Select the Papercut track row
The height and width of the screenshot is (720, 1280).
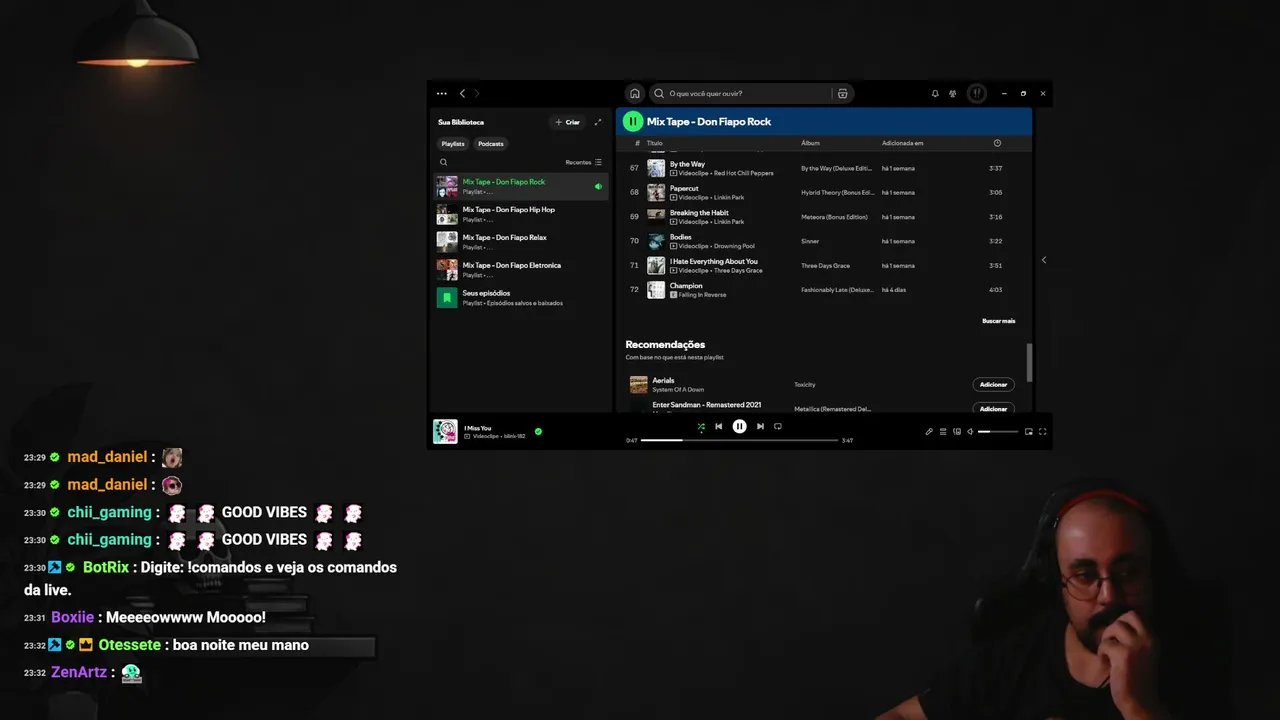pos(823,192)
